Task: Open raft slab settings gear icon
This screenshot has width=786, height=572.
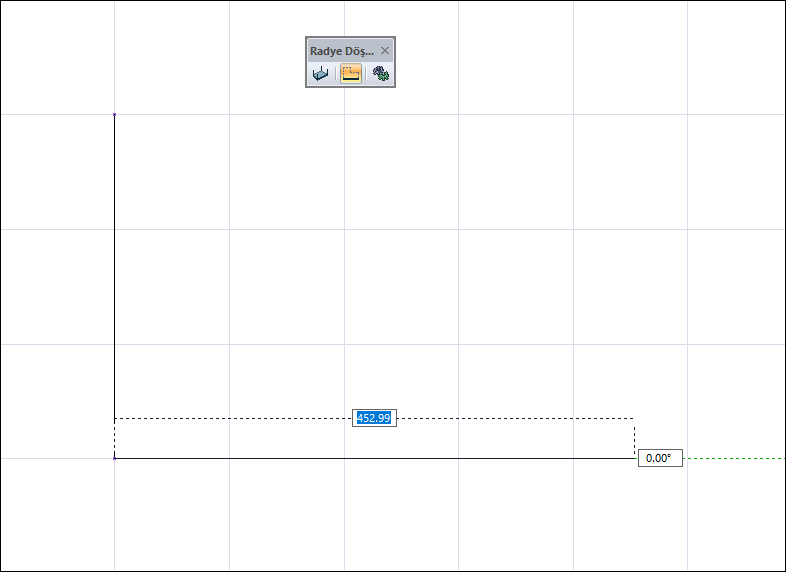Action: pyautogui.click(x=381, y=74)
